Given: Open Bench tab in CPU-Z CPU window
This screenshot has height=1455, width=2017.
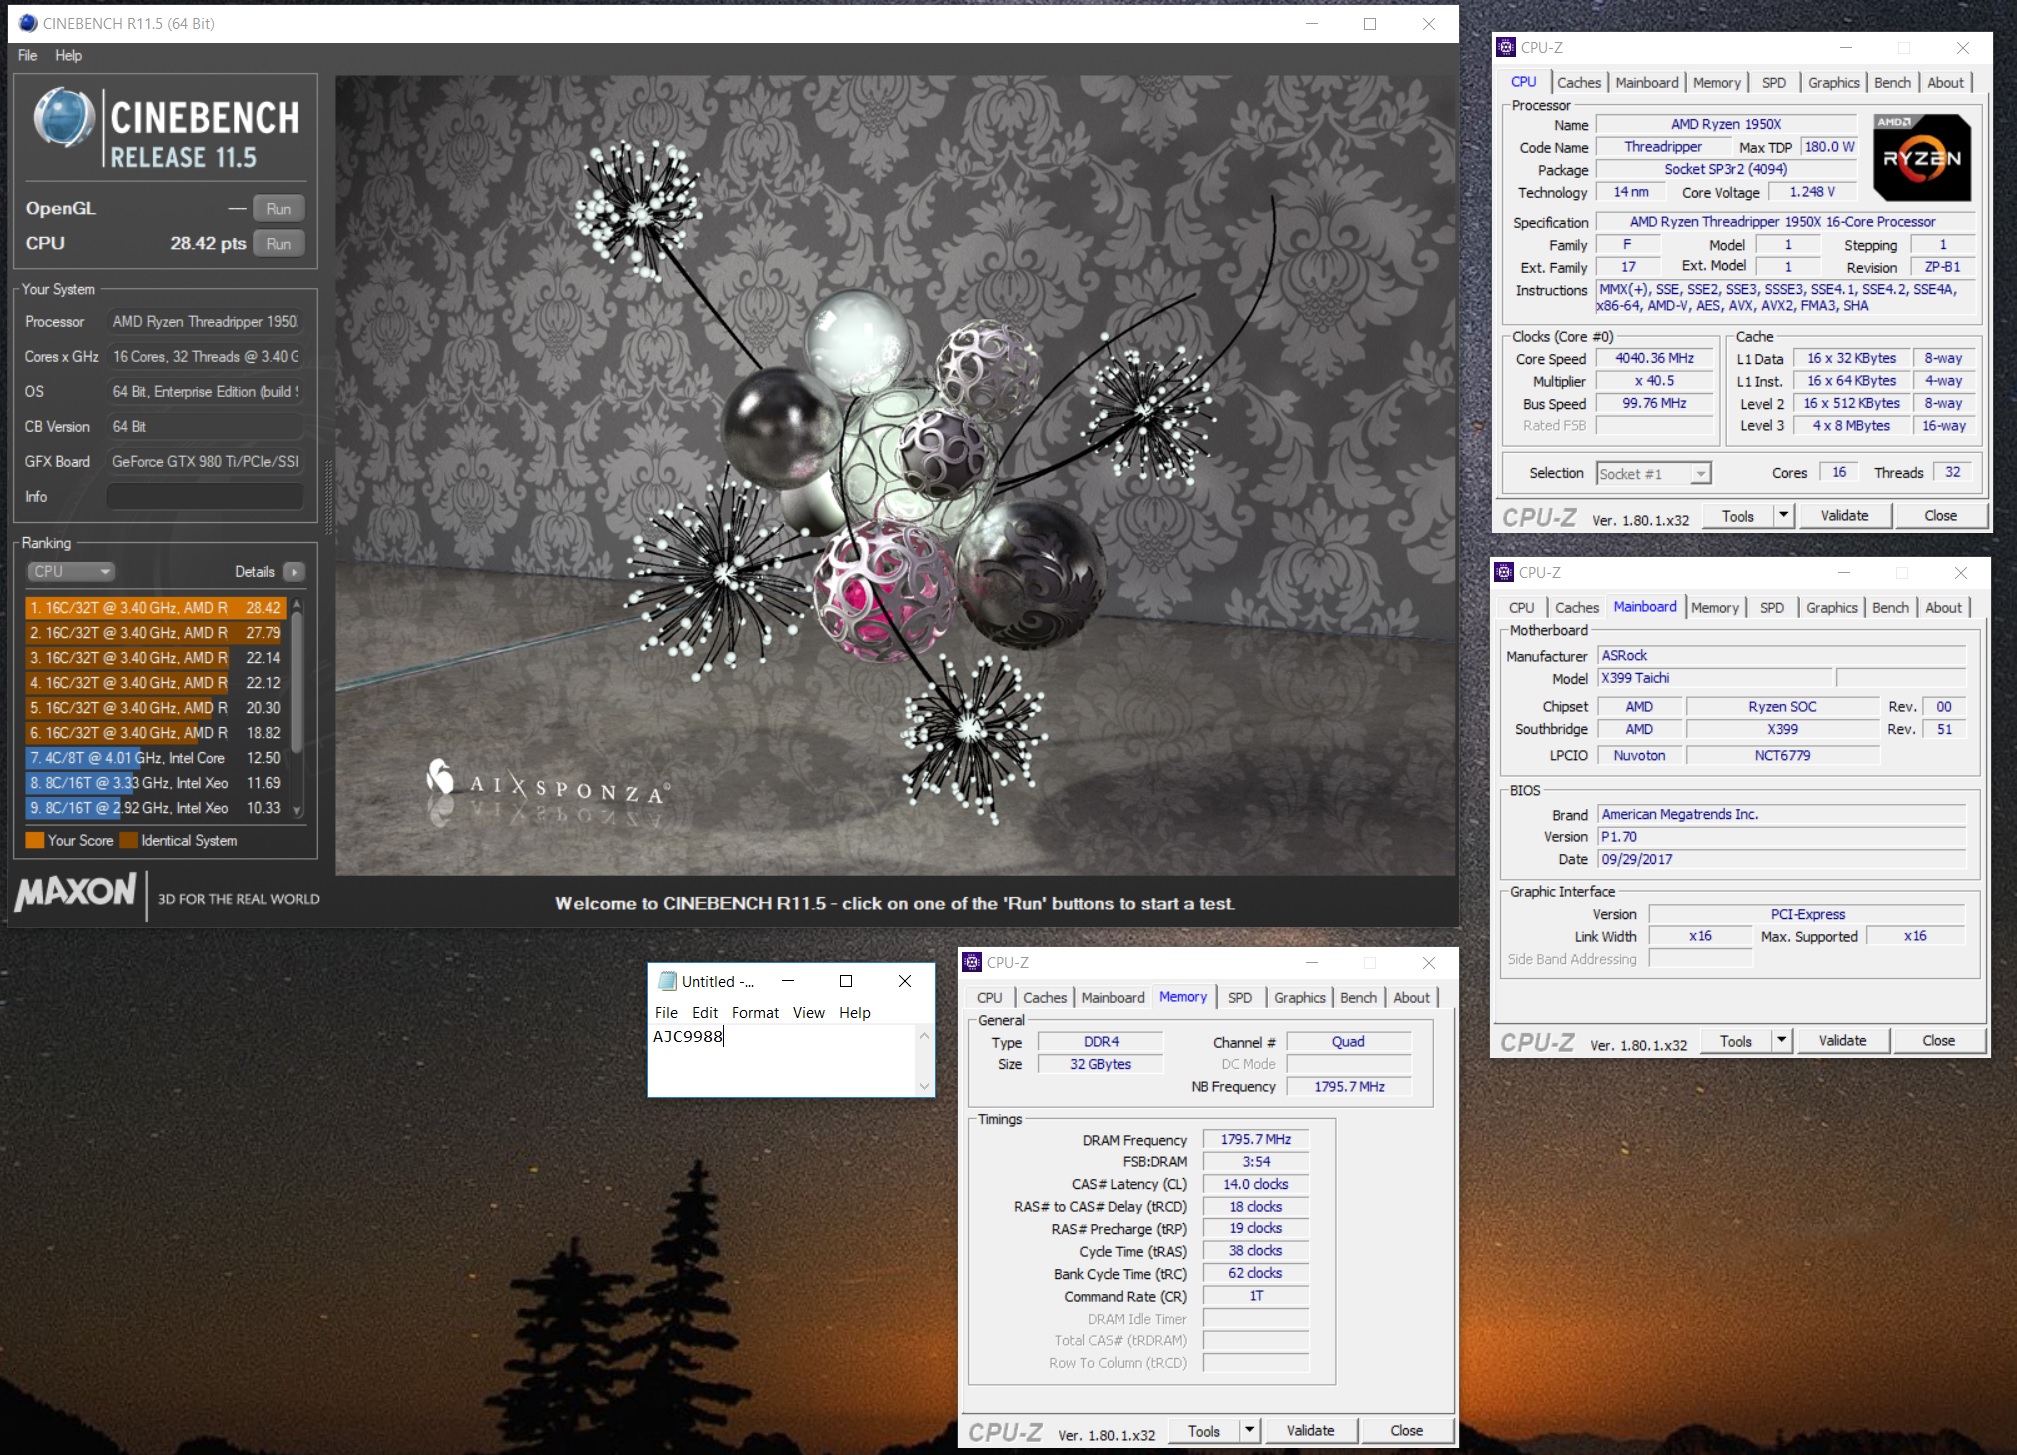Looking at the screenshot, I should 1892,83.
